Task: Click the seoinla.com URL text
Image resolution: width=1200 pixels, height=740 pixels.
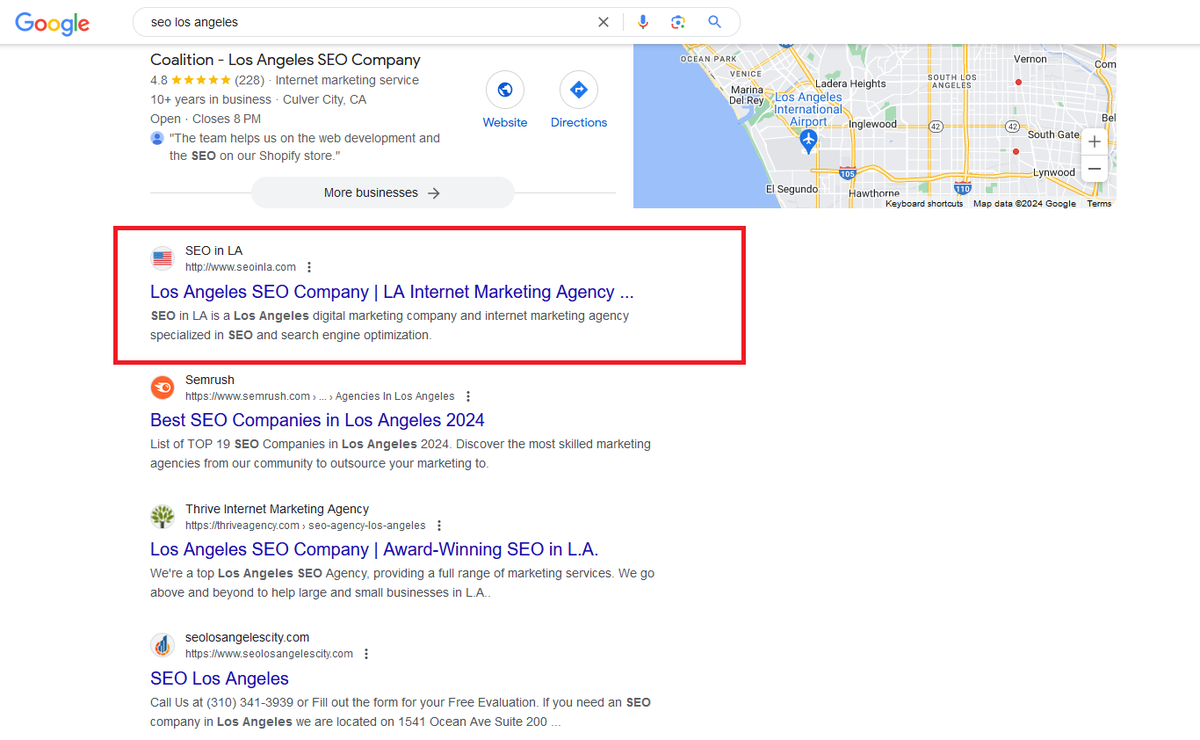Action: 240,267
